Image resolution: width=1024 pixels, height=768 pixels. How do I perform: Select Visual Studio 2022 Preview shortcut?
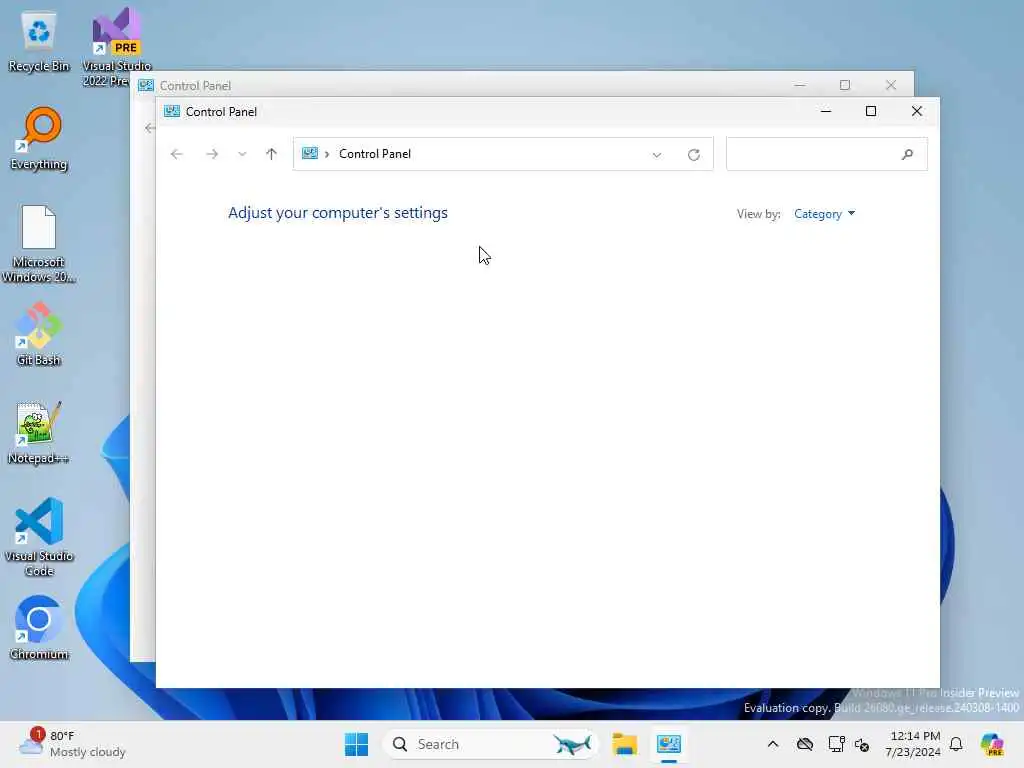pos(116,47)
